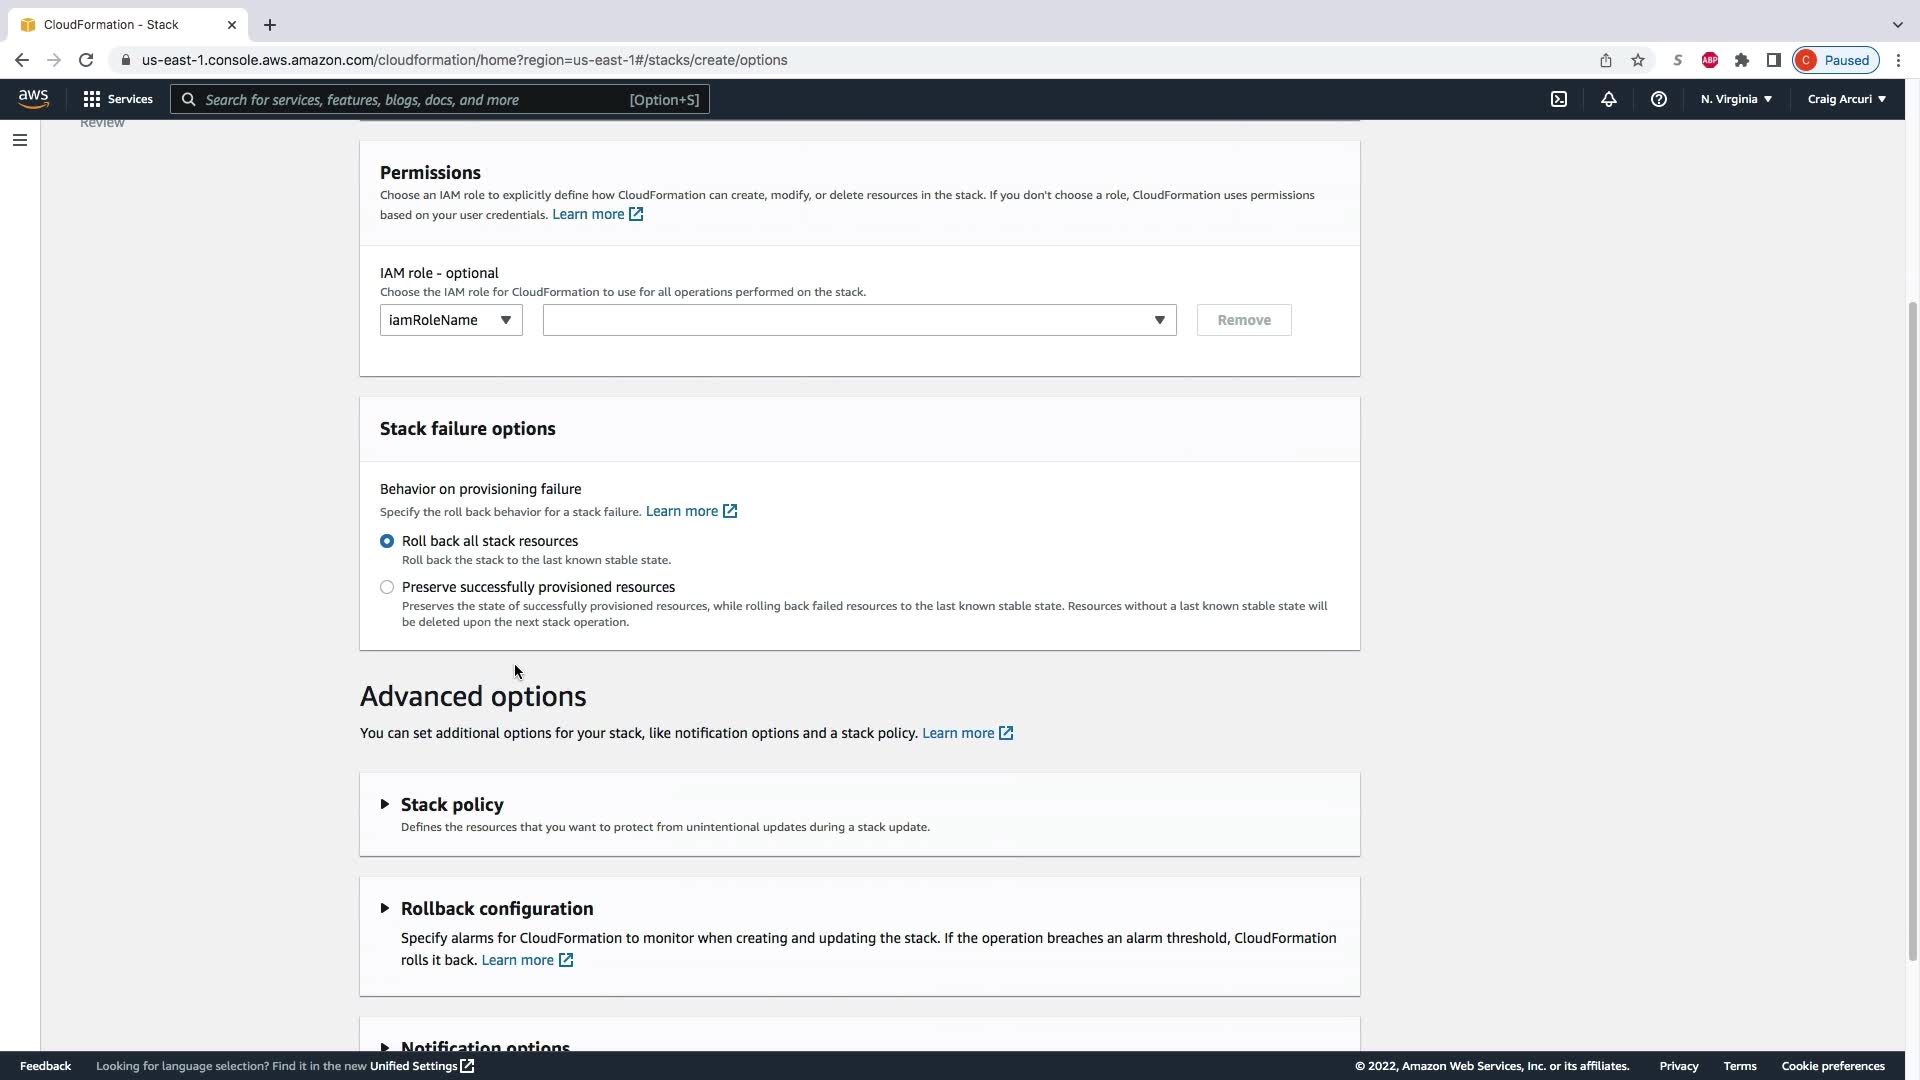Screen dimensions: 1920x1080
Task: Open the empty IAM role selection dropdown
Action: [859, 320]
